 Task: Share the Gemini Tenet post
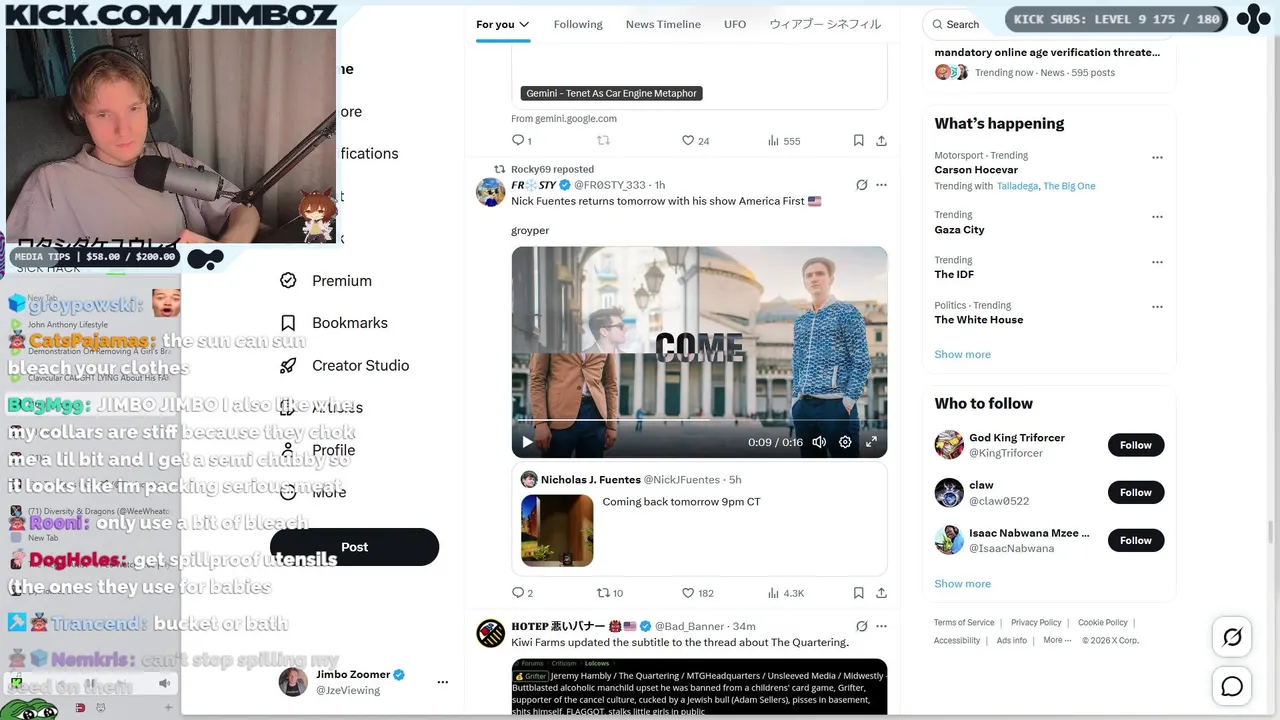[881, 141]
